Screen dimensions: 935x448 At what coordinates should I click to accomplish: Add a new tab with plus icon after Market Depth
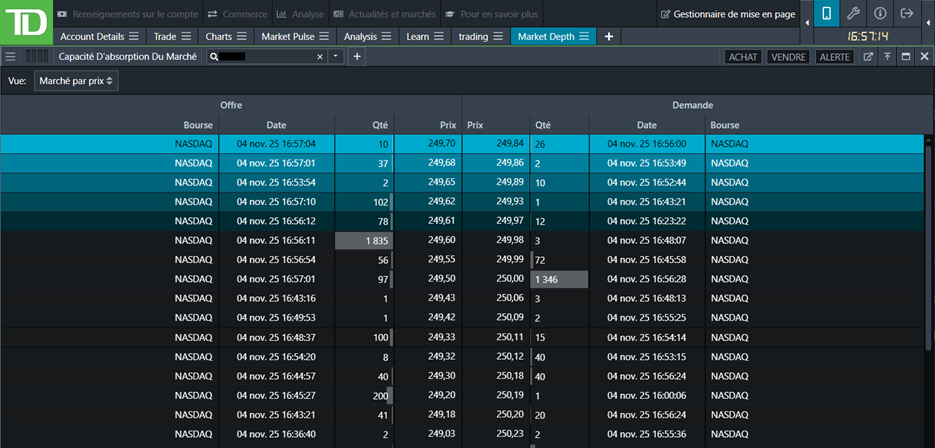tap(609, 36)
